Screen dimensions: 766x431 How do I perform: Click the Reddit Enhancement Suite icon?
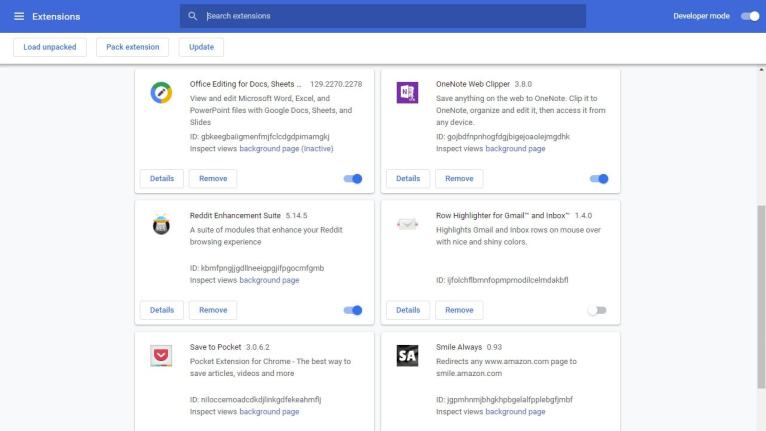coord(161,225)
